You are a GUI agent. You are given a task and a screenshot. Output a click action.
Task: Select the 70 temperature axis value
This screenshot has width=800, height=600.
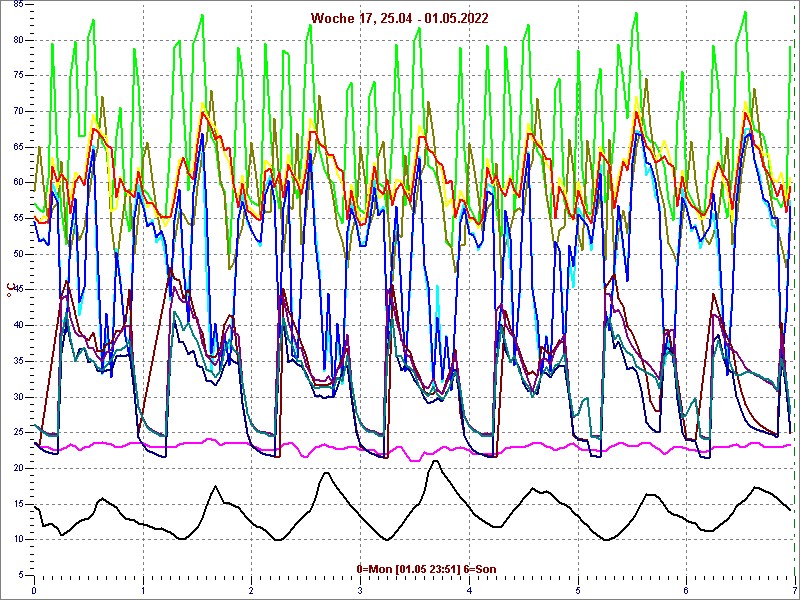tap(18, 112)
